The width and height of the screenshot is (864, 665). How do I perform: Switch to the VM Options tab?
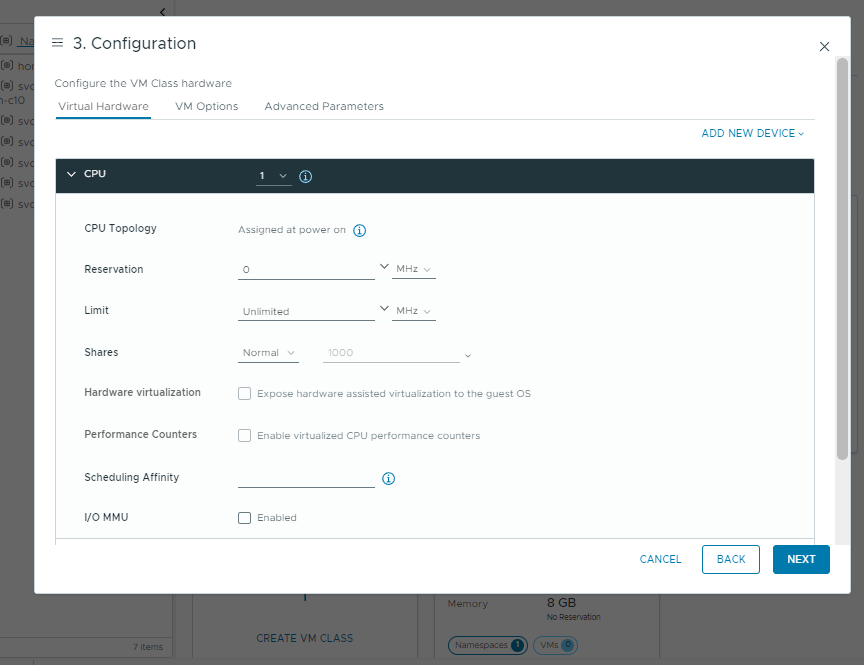tap(206, 105)
